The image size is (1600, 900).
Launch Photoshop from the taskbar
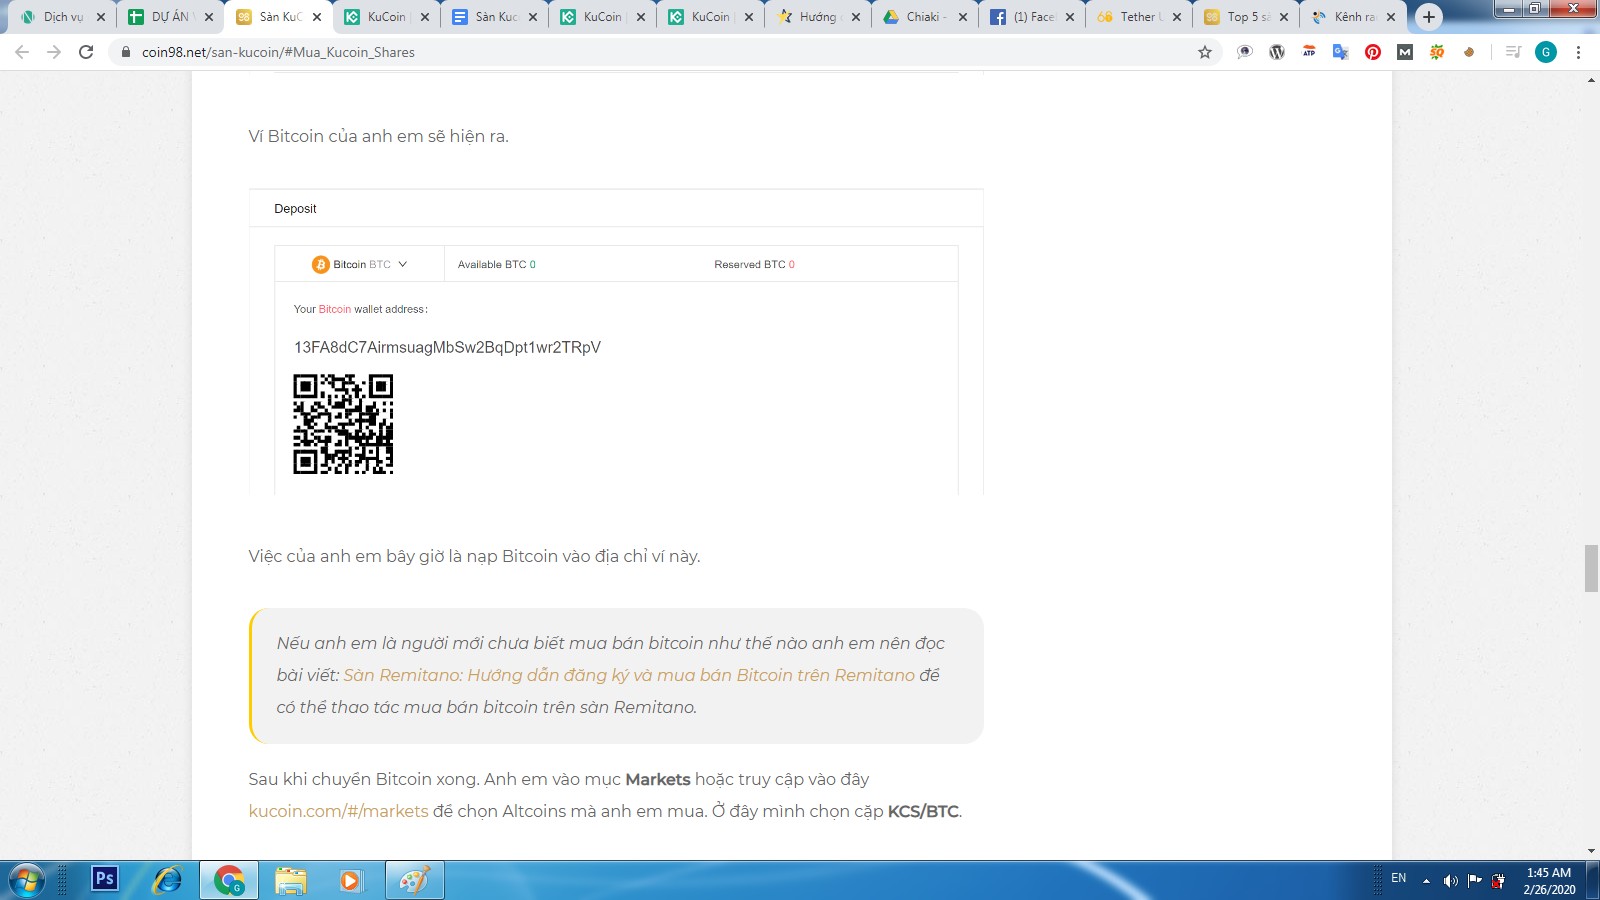pyautogui.click(x=105, y=879)
